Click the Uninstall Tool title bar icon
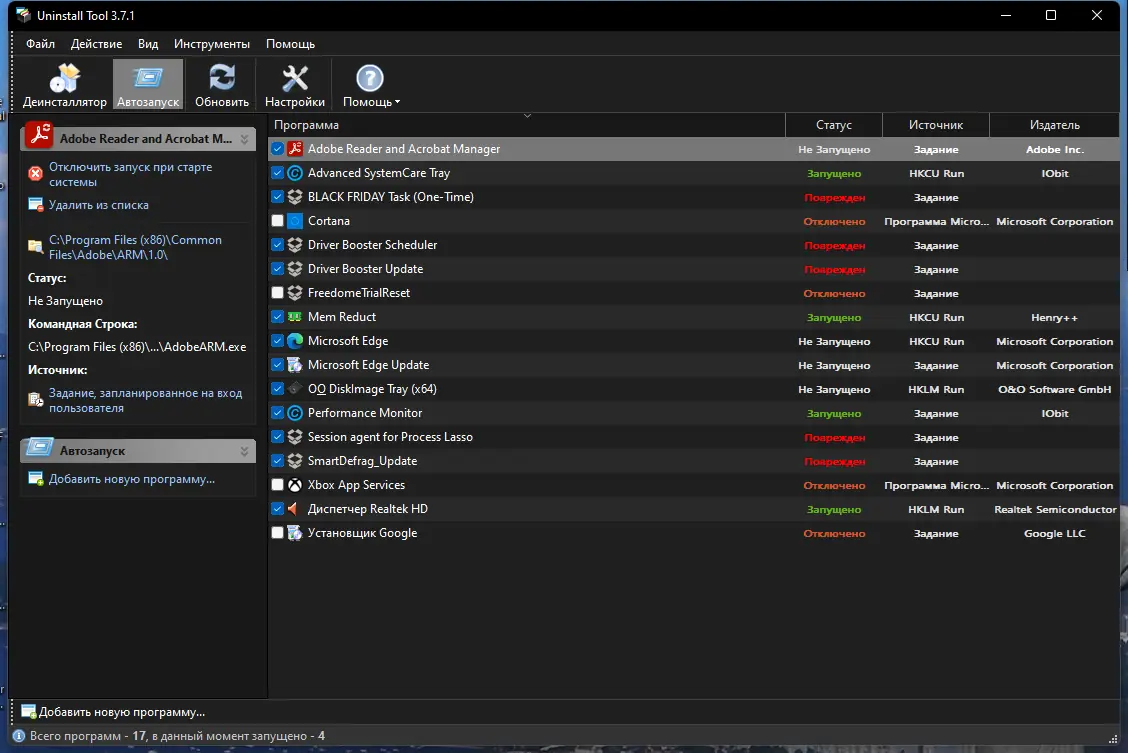 pyautogui.click(x=24, y=15)
